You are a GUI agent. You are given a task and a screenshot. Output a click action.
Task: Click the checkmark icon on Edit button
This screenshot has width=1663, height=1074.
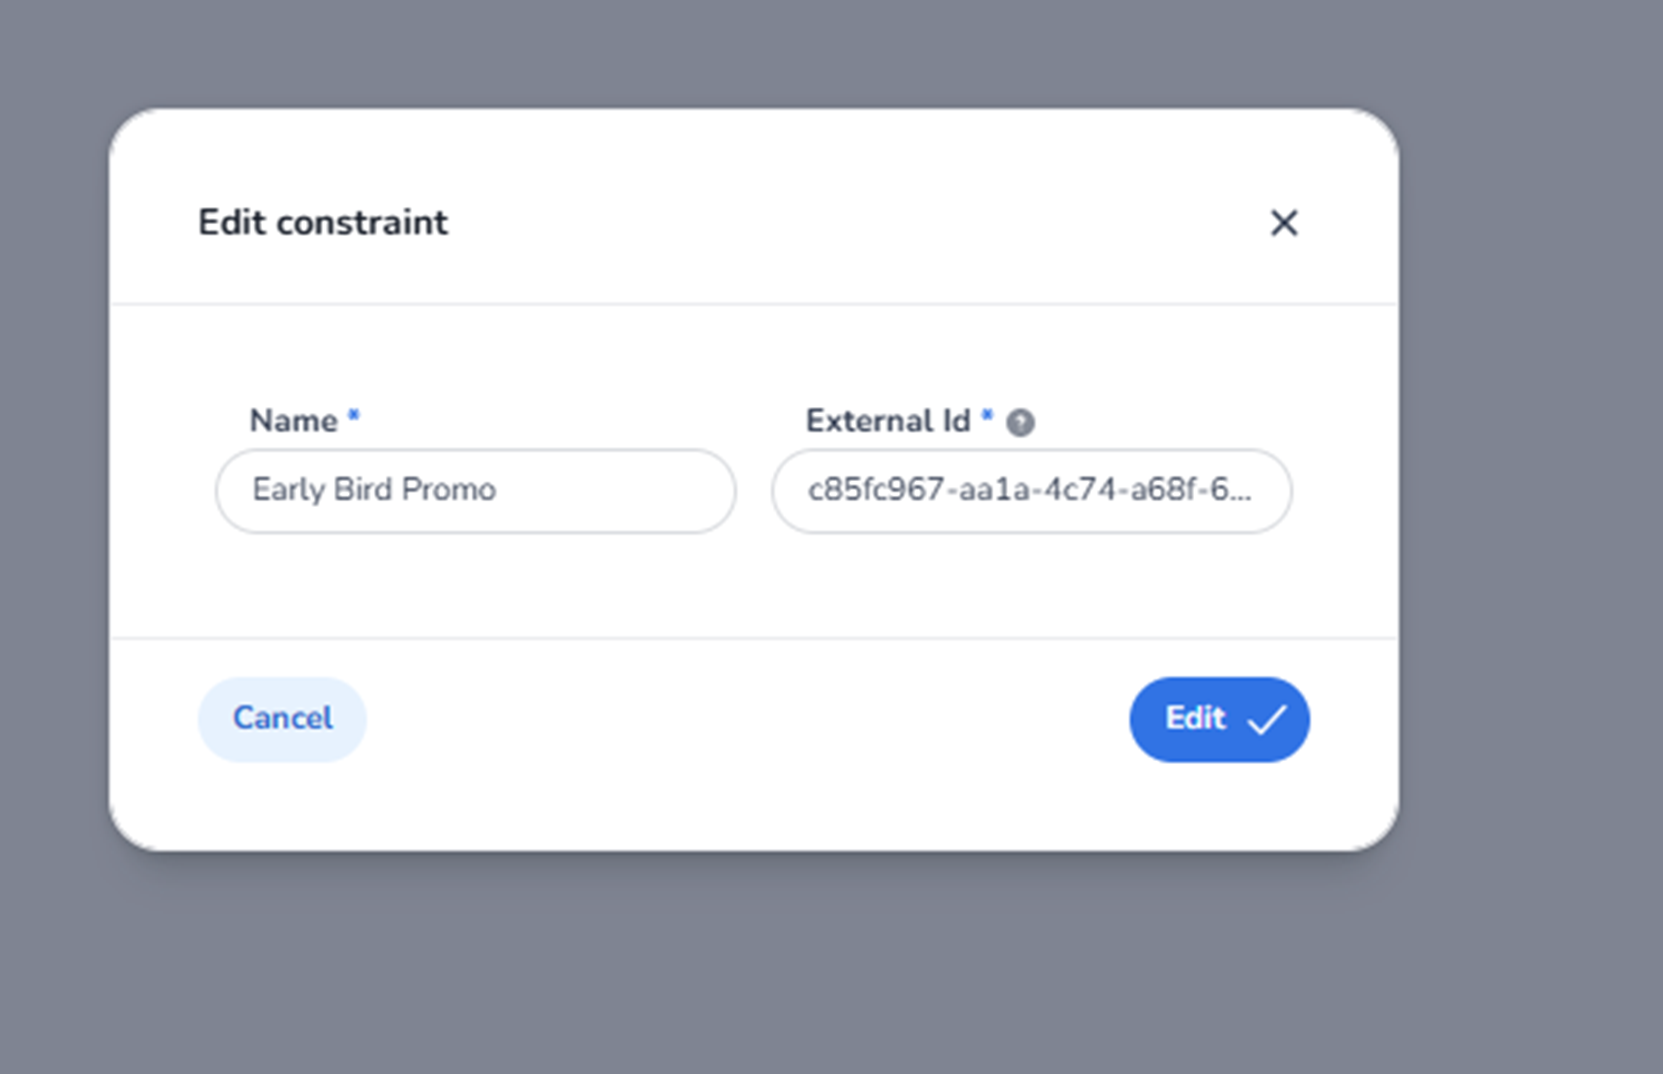[x=1267, y=720]
